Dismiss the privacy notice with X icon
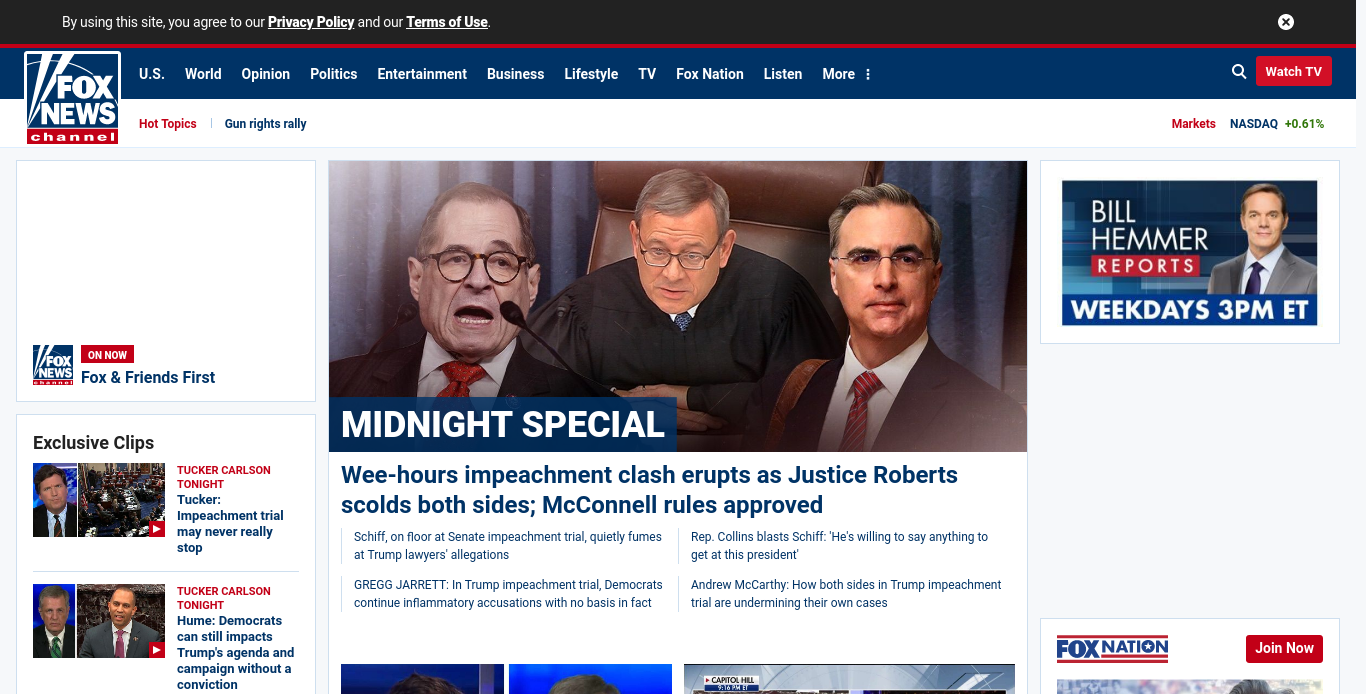 click(1286, 22)
